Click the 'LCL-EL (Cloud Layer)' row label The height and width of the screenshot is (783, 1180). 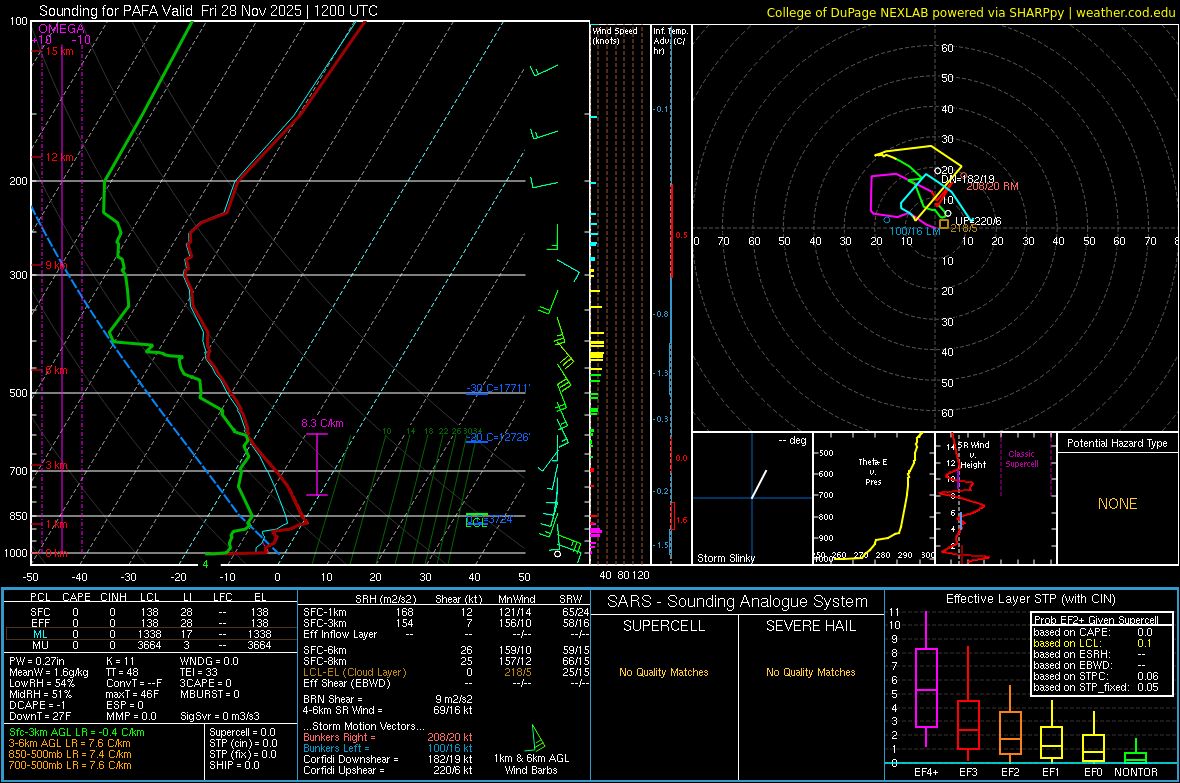pyautogui.click(x=354, y=672)
